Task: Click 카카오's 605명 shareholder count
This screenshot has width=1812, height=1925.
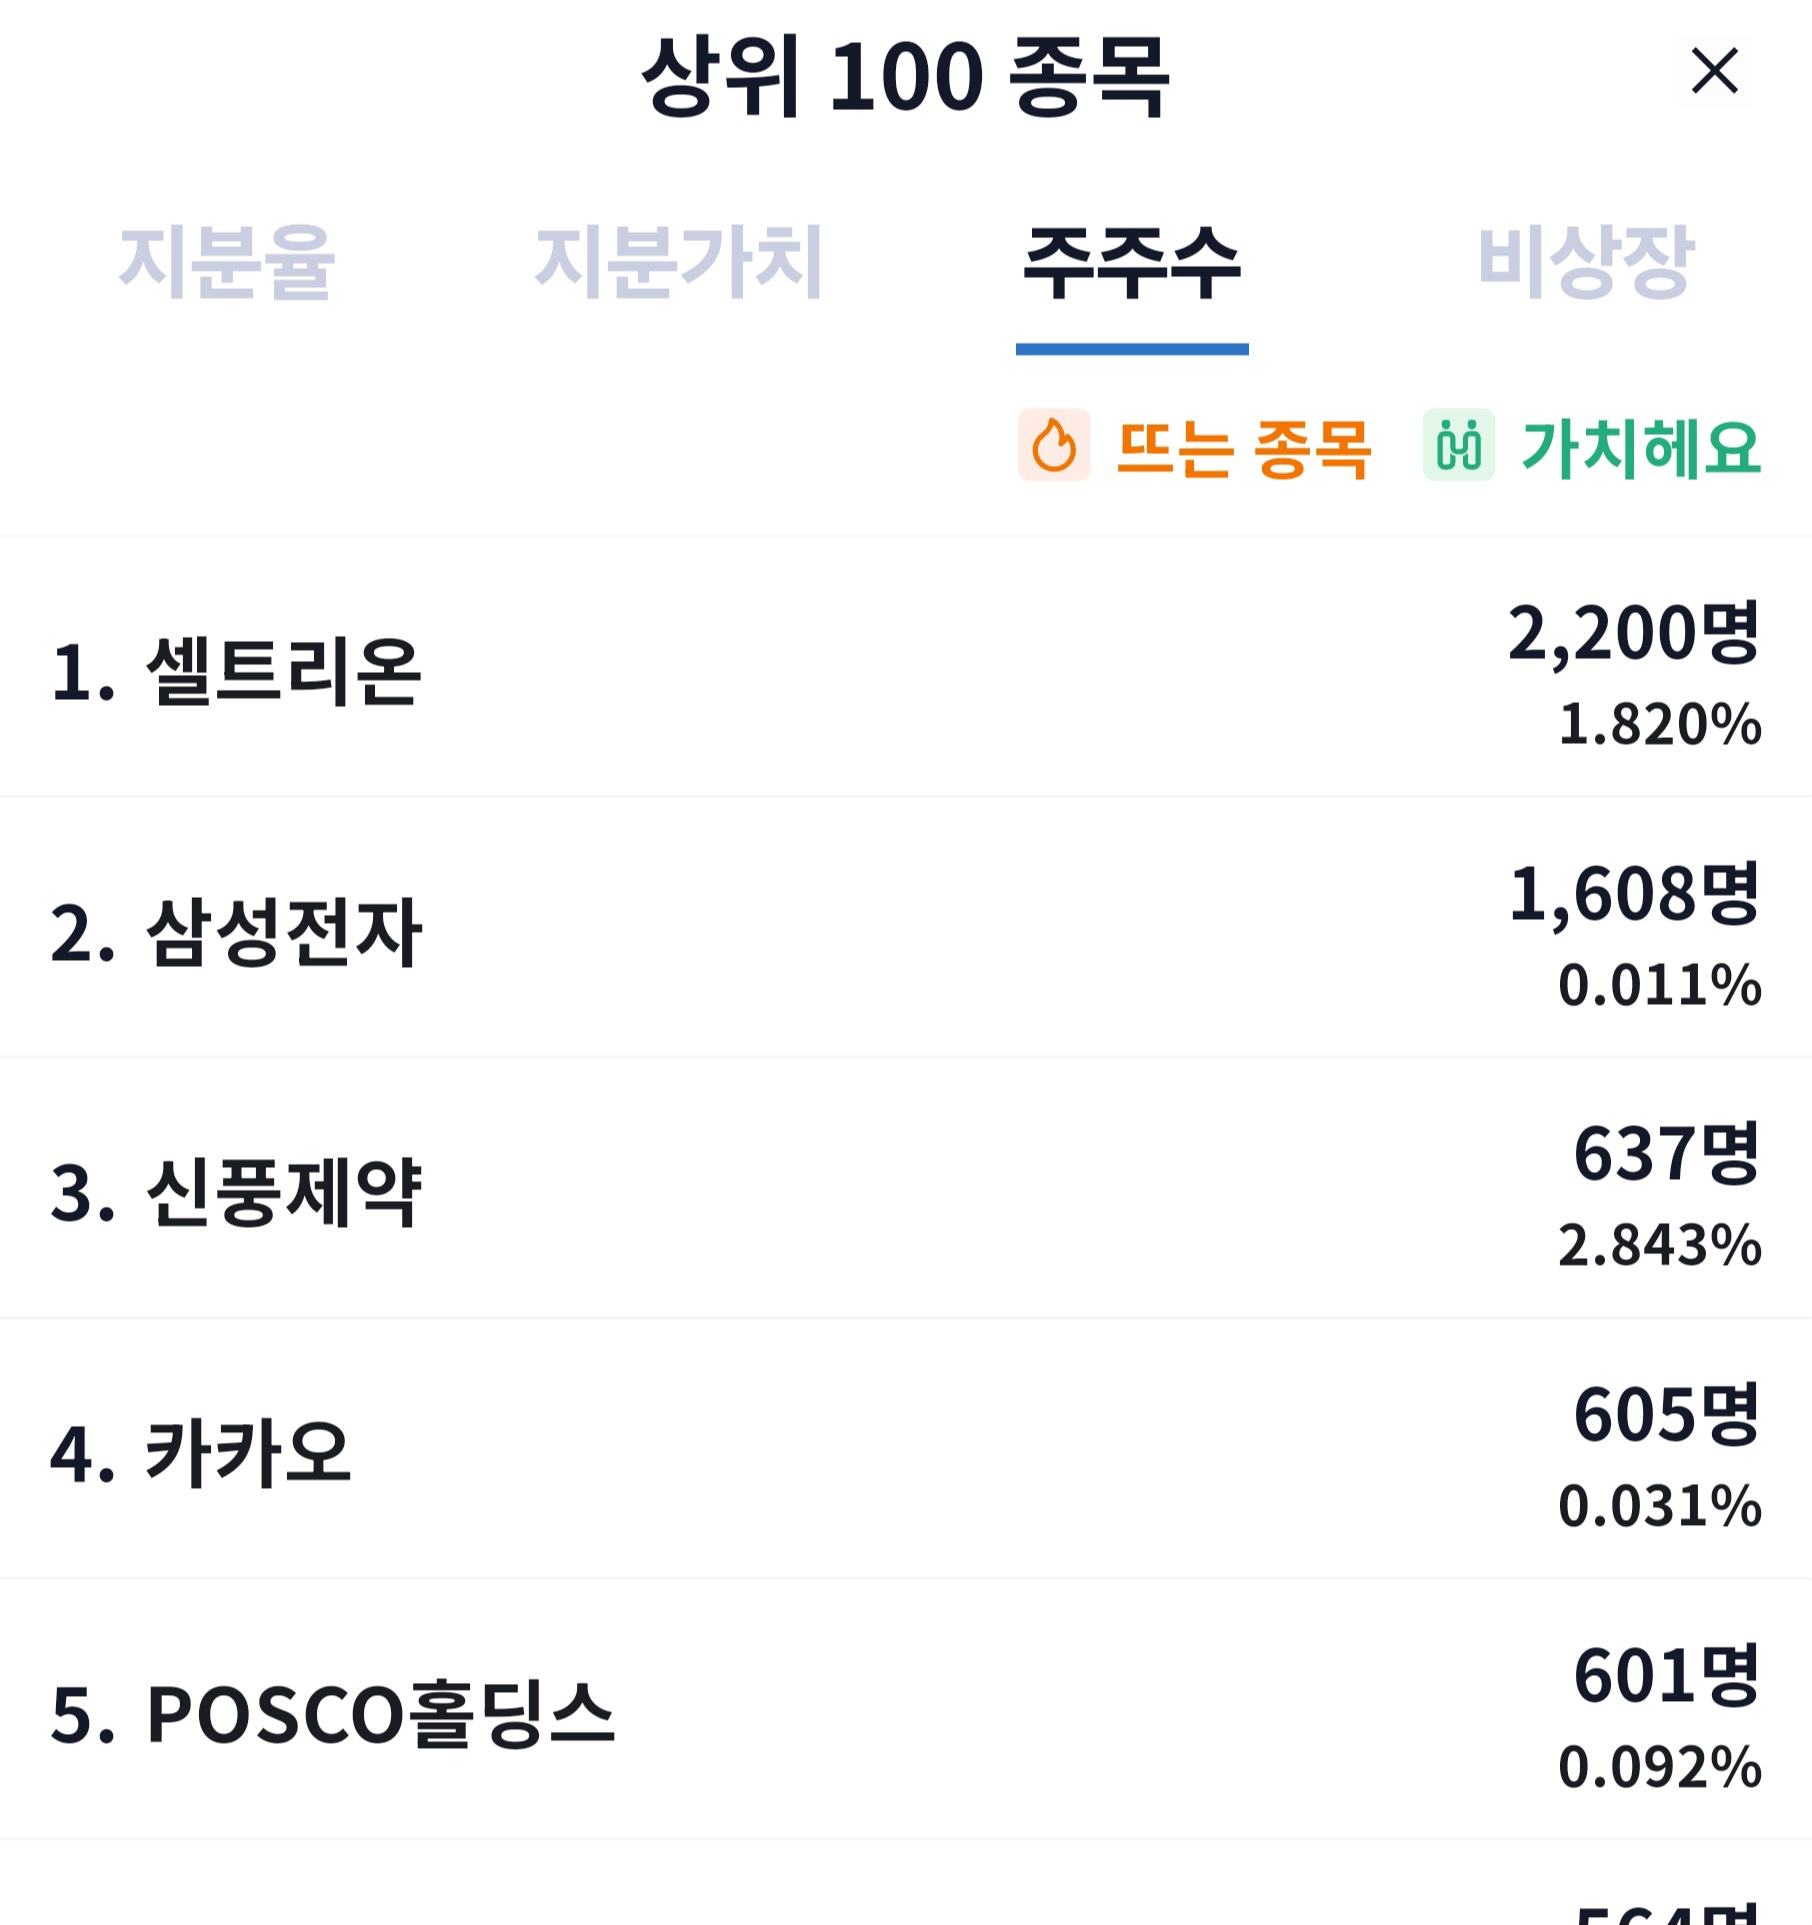Action: click(1666, 1415)
